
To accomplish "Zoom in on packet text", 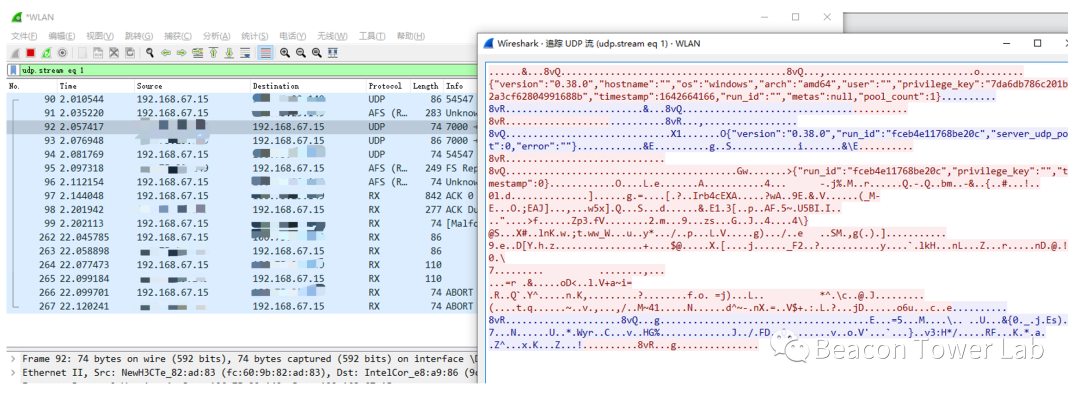I will [x=284, y=53].
